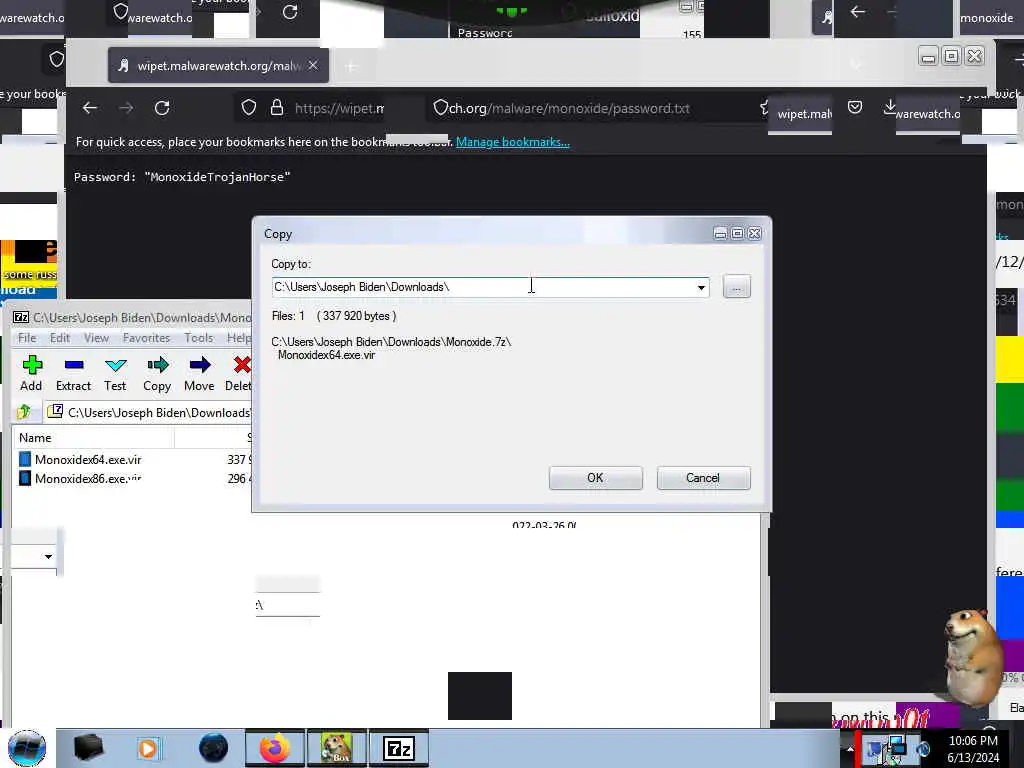Screen dimensions: 1024x768
Task: Open Firefox downloads arrow icon
Action: tap(889, 107)
